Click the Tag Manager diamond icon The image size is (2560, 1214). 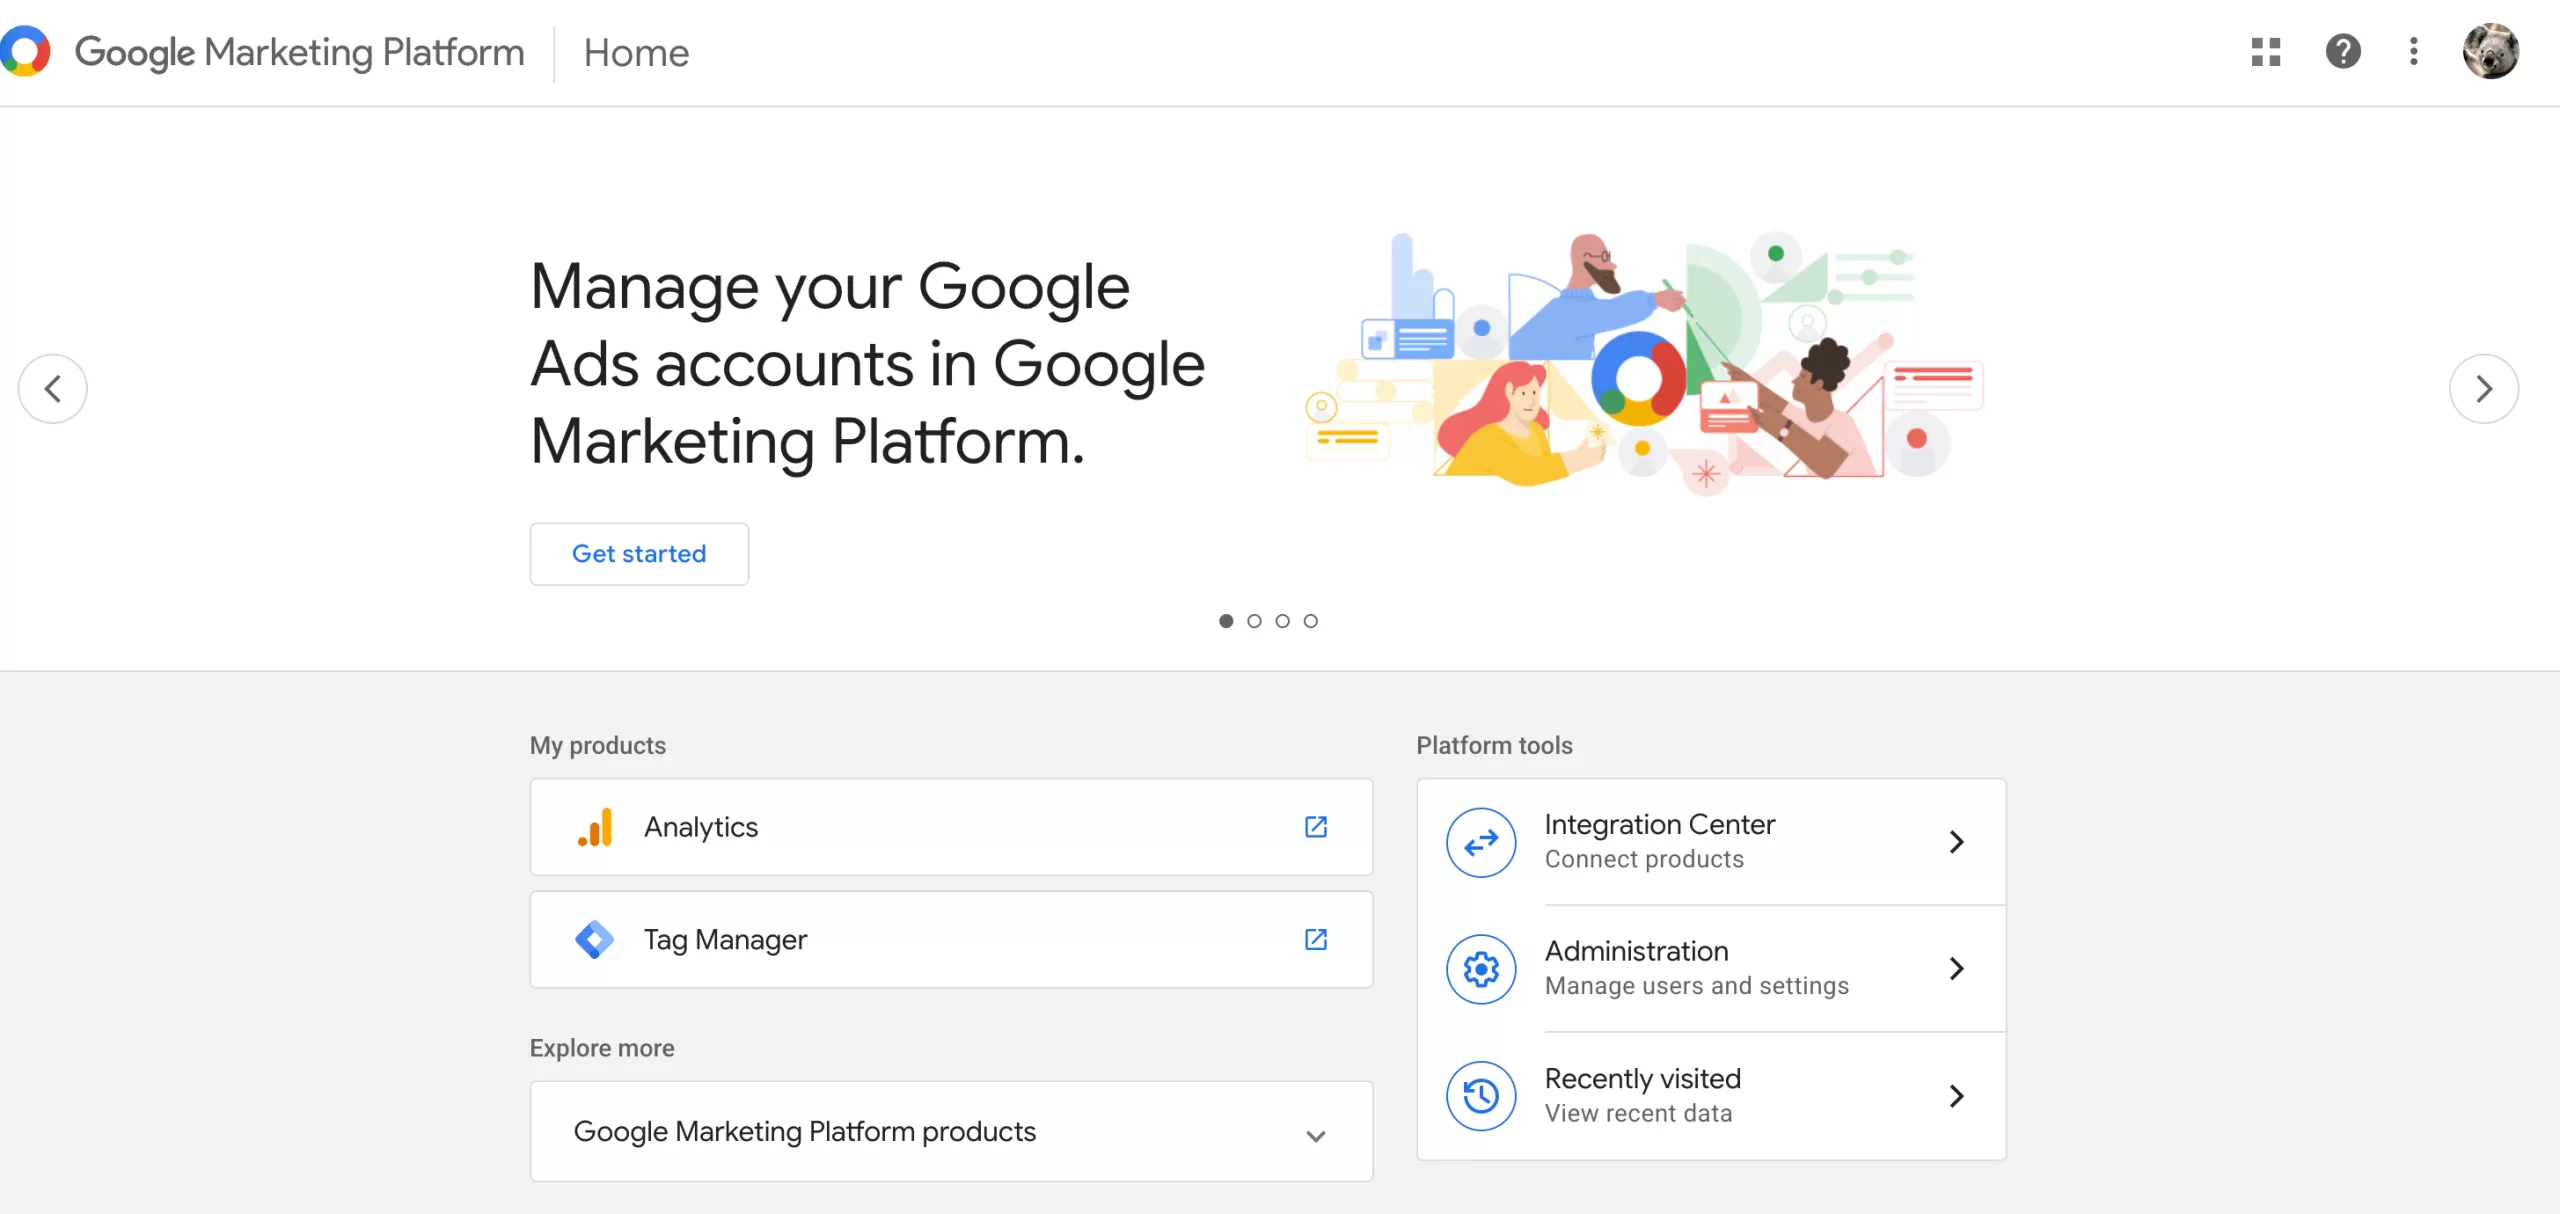[x=595, y=940]
